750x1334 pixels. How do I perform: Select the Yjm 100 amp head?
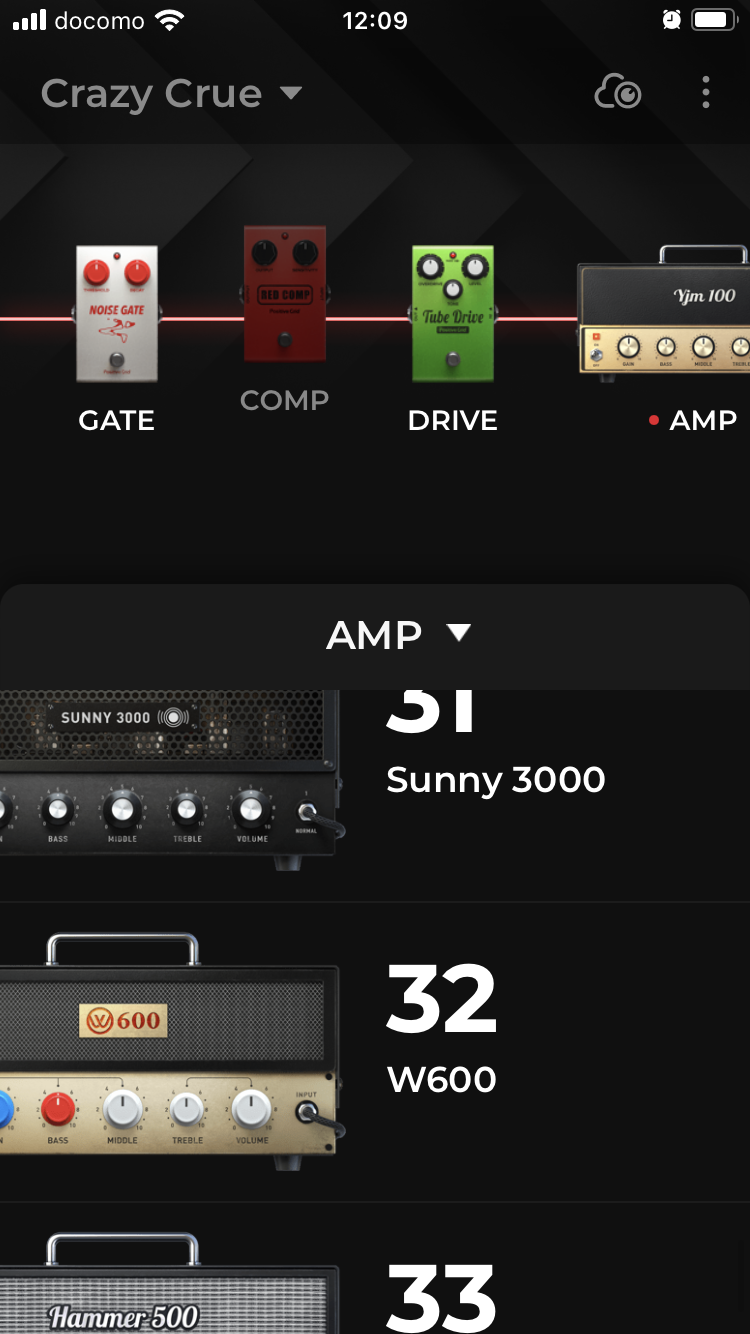(x=665, y=312)
